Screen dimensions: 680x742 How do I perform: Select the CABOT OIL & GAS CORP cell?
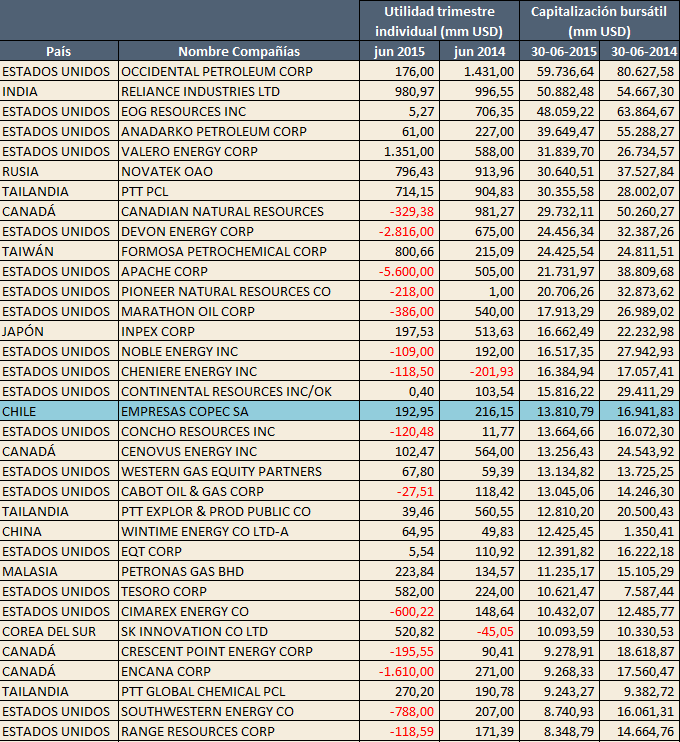239,491
